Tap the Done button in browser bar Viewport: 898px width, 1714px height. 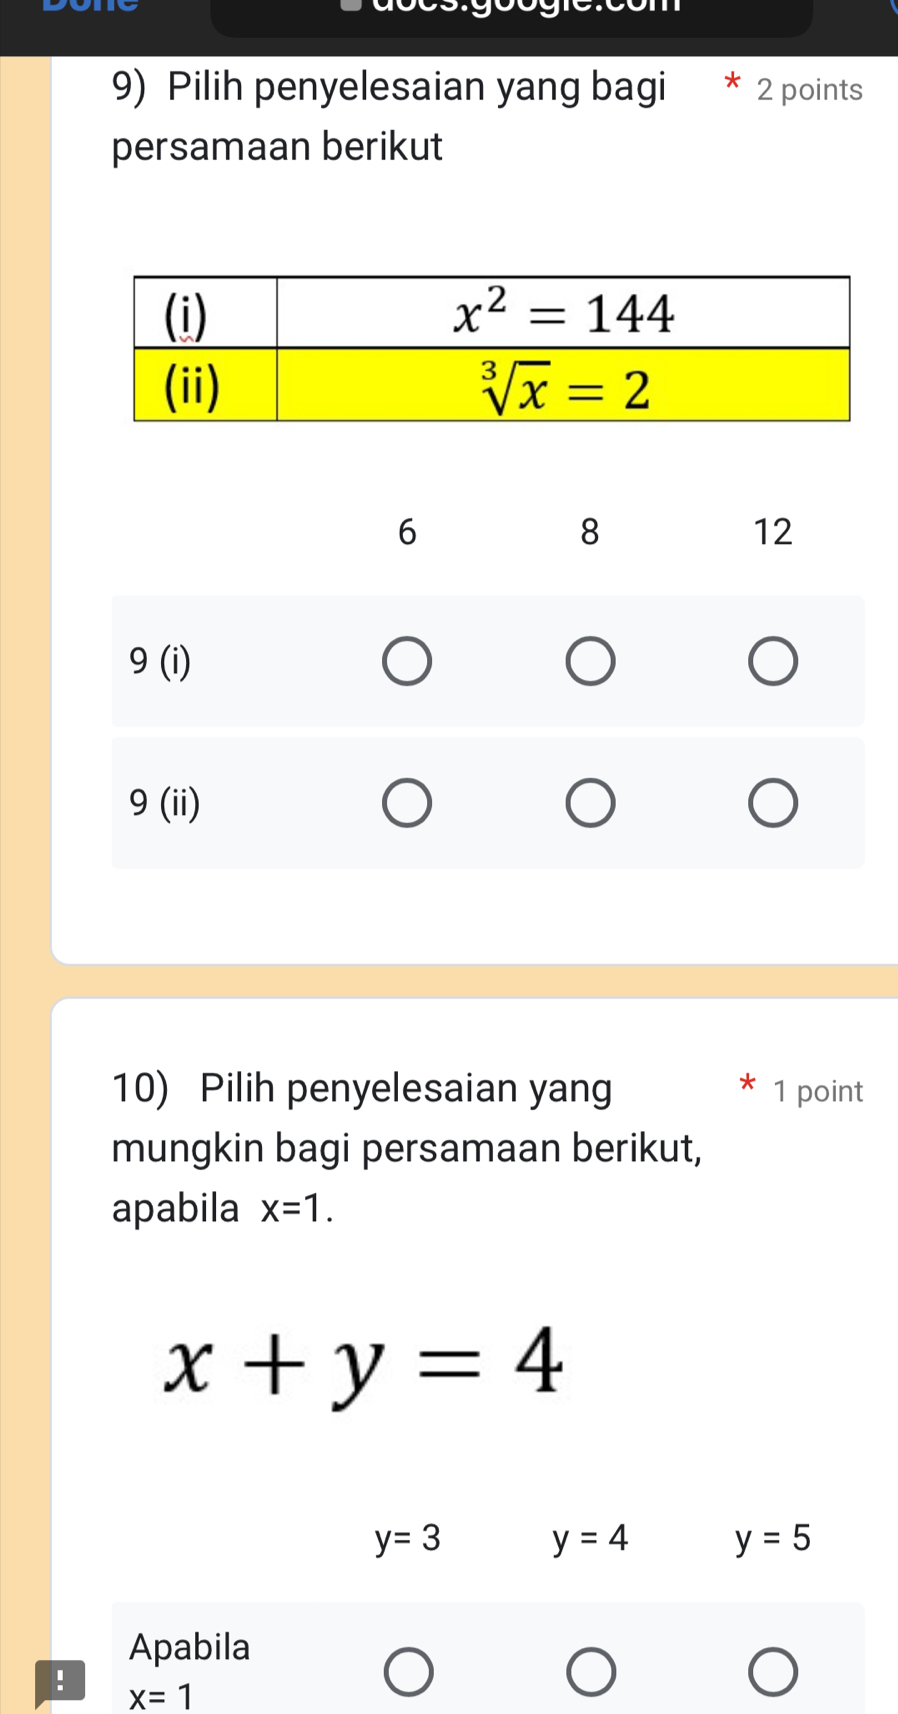pos(90,8)
